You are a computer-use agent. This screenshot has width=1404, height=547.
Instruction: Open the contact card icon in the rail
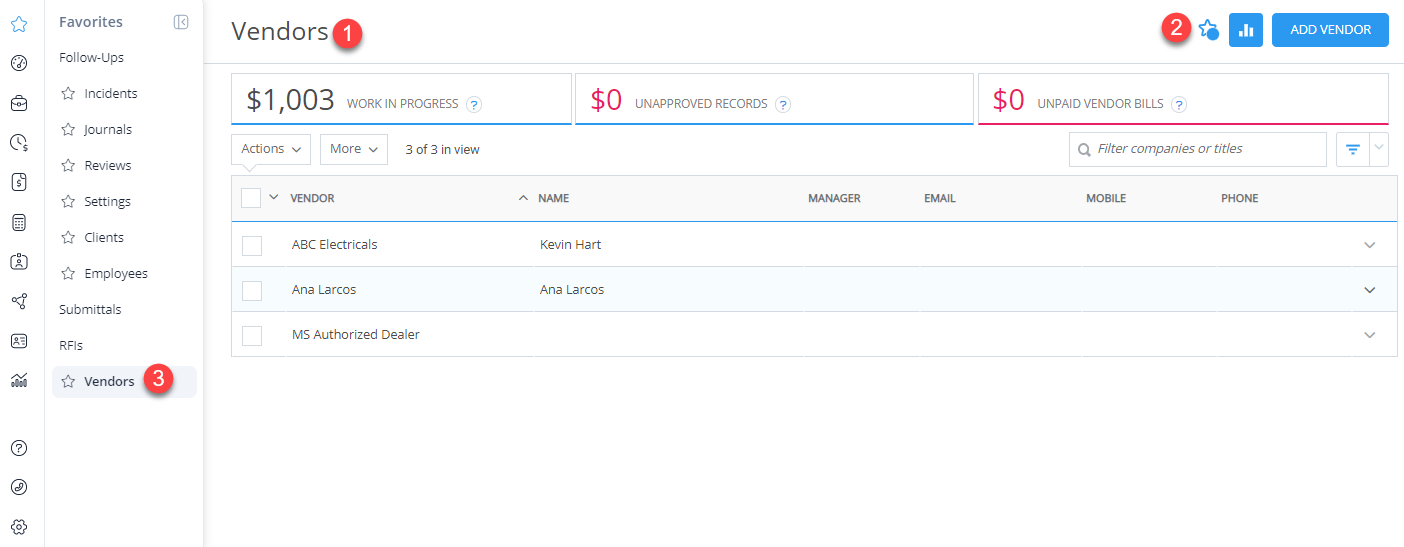[19, 341]
